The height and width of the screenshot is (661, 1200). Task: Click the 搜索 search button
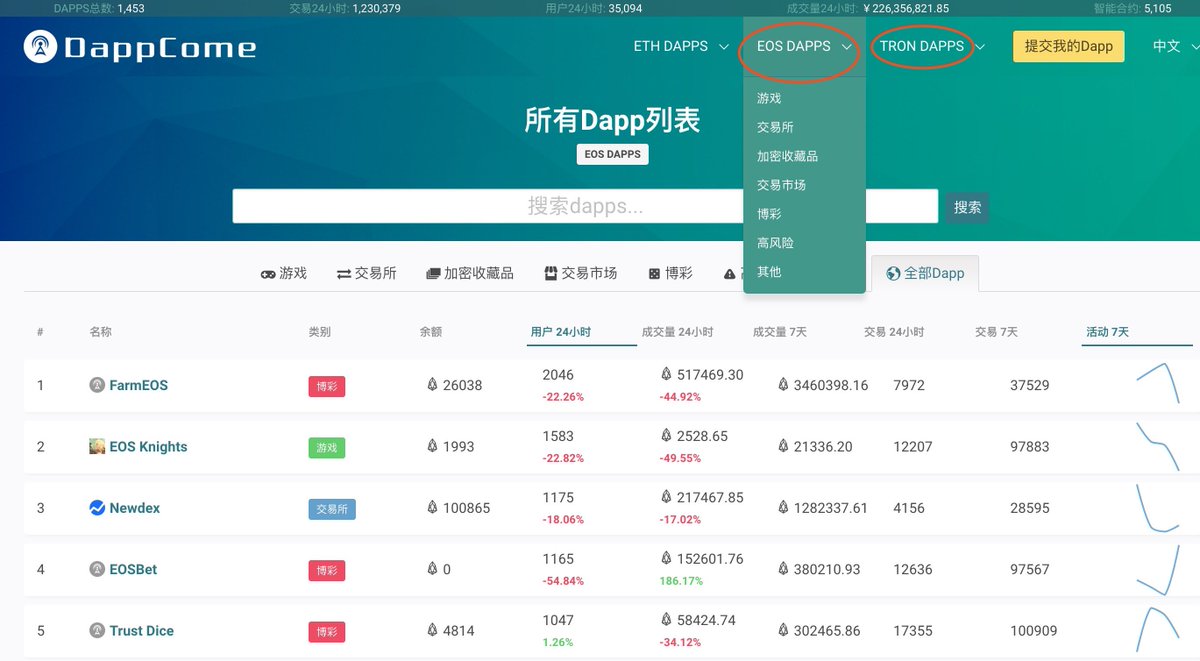click(x=967, y=207)
